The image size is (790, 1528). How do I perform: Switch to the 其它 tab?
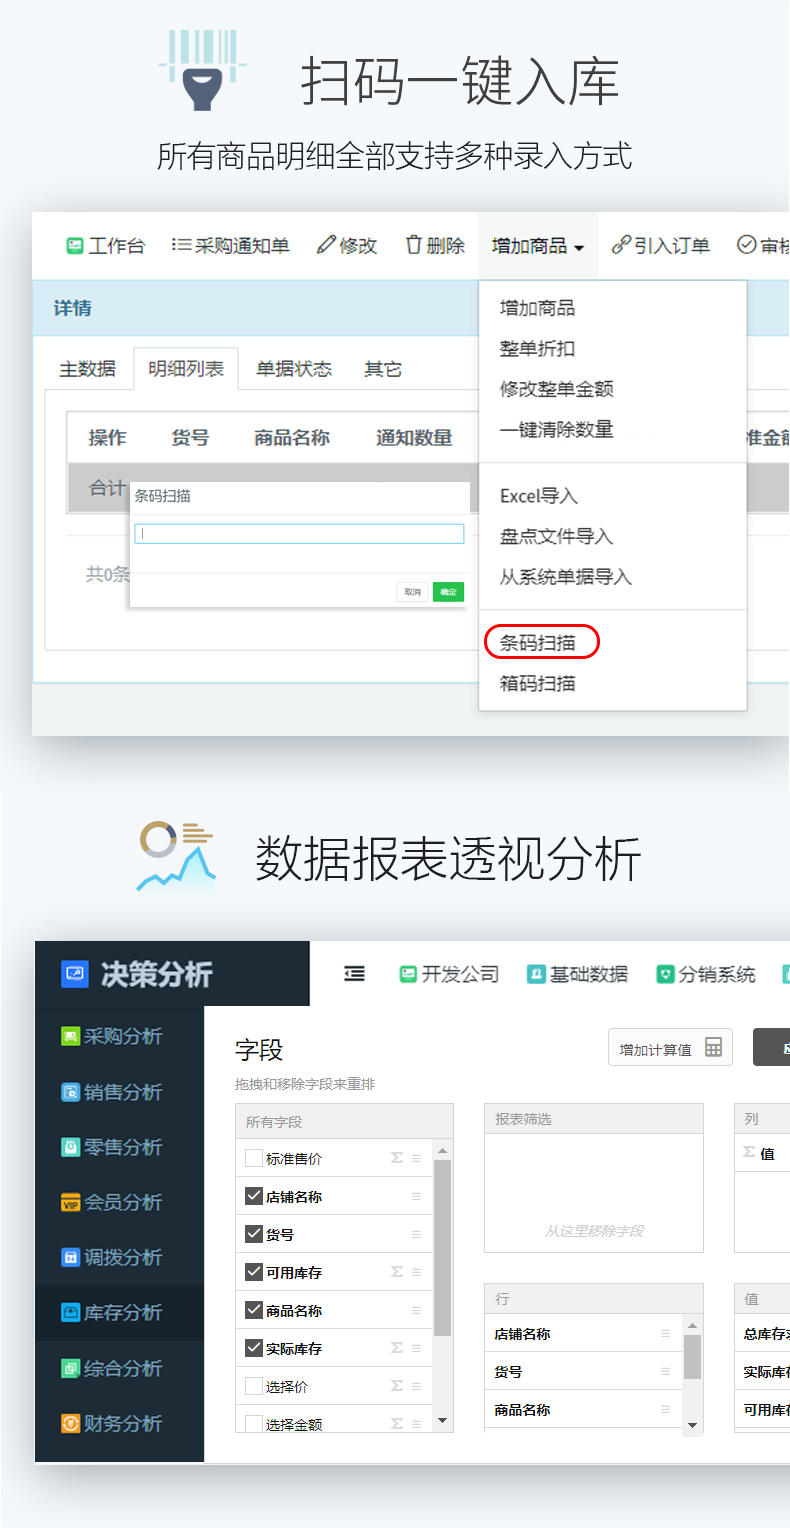[383, 369]
